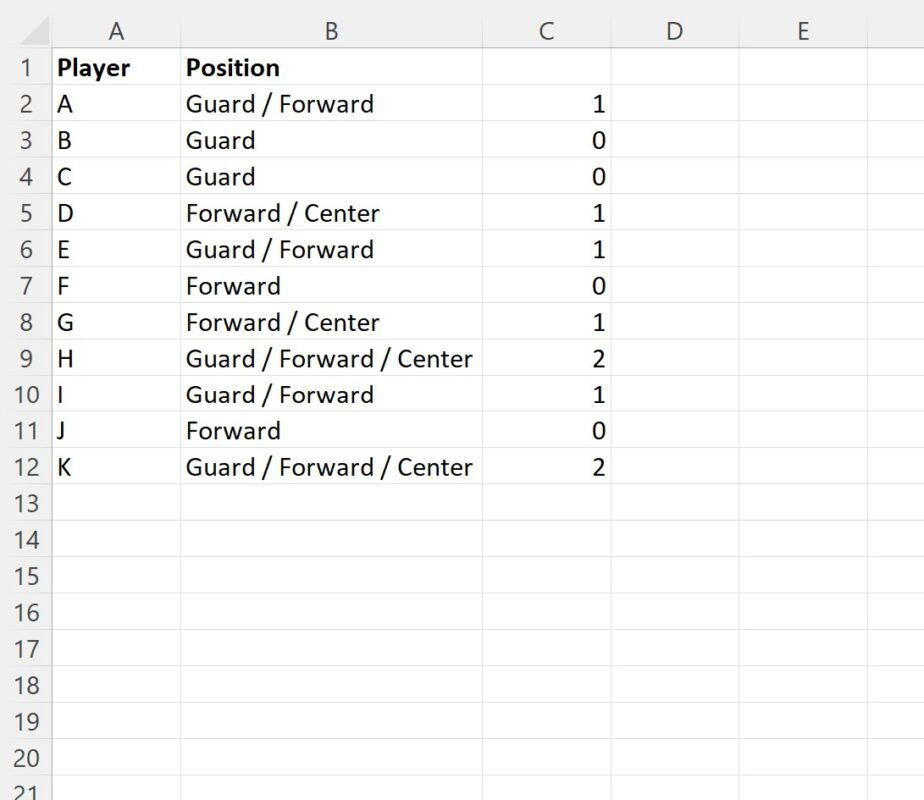This screenshot has width=924, height=800.
Task: Select the value 1 cell in row 2
Action: [546, 104]
